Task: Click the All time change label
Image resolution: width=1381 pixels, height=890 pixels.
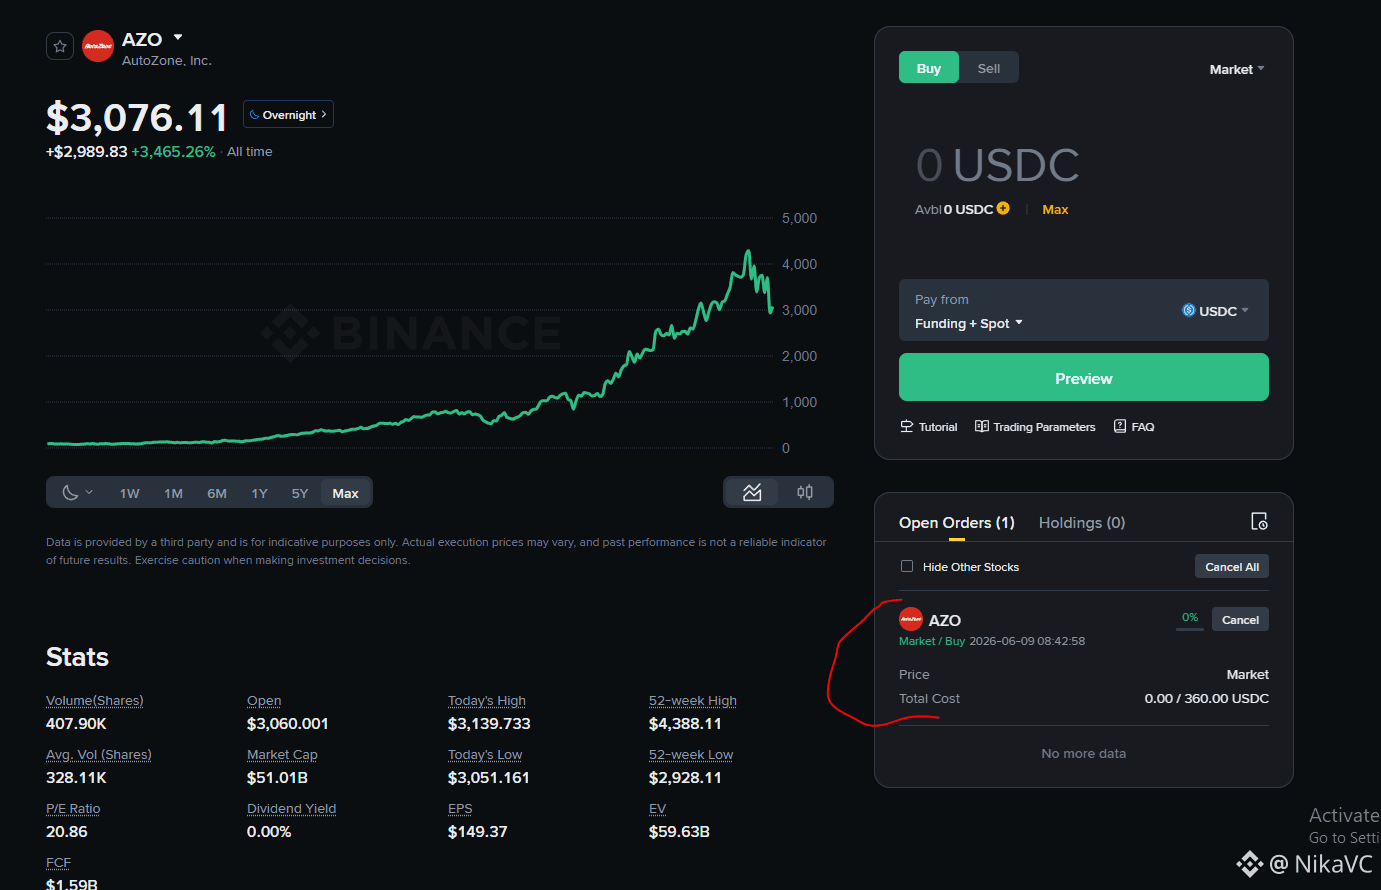Action: 250,152
